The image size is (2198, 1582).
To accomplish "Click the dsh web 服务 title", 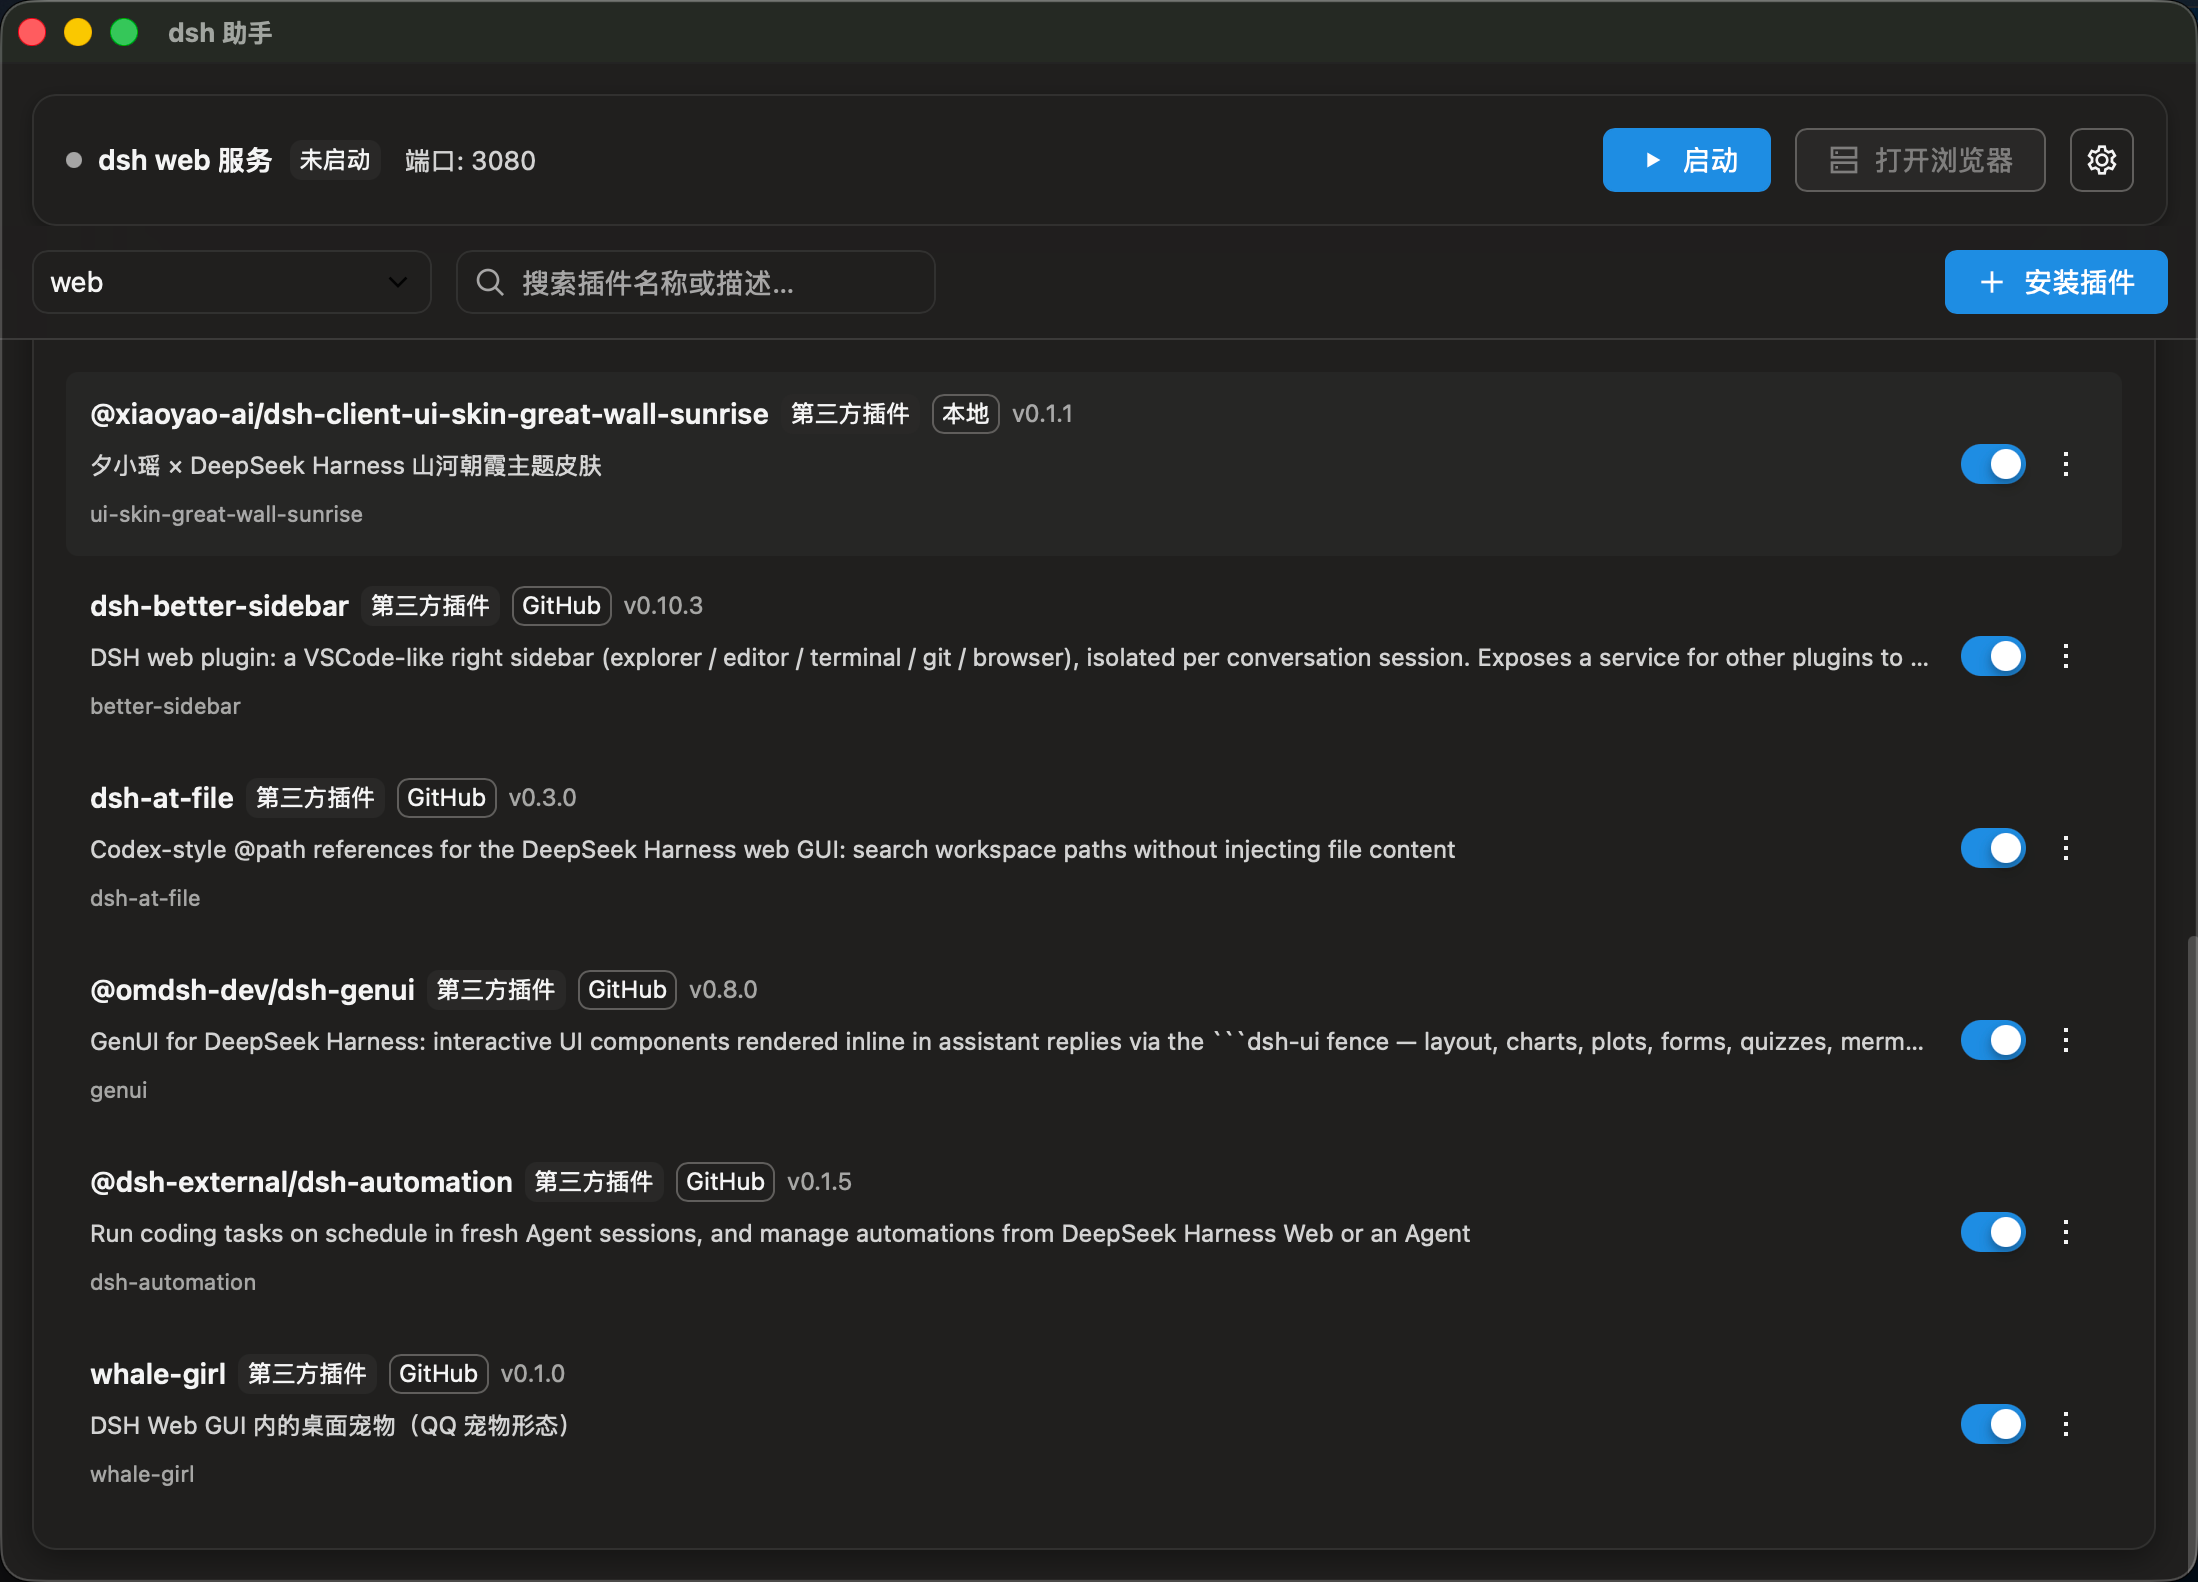I will tap(185, 160).
